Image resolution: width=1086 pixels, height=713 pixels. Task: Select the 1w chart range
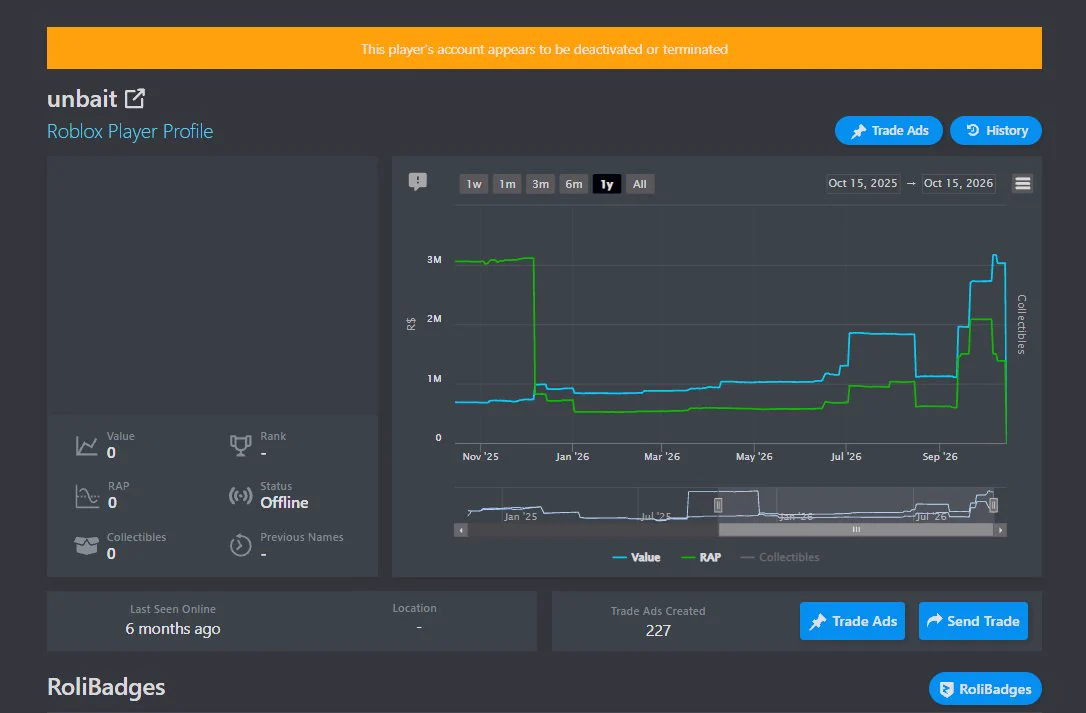tap(474, 184)
